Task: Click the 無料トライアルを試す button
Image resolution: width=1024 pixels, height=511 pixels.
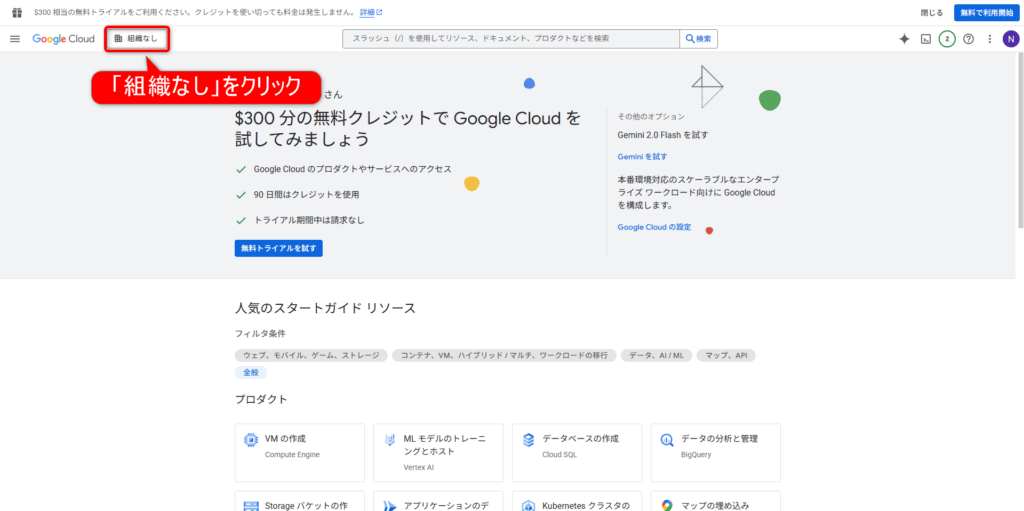Action: pos(279,248)
